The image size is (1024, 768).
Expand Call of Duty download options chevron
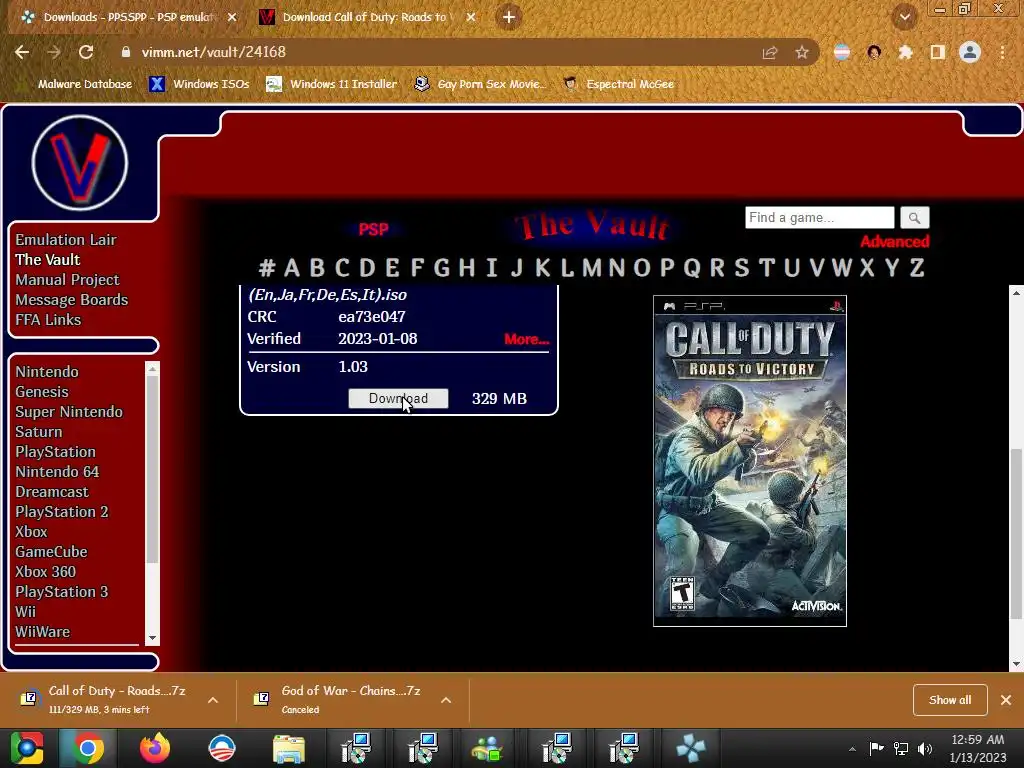(213, 700)
